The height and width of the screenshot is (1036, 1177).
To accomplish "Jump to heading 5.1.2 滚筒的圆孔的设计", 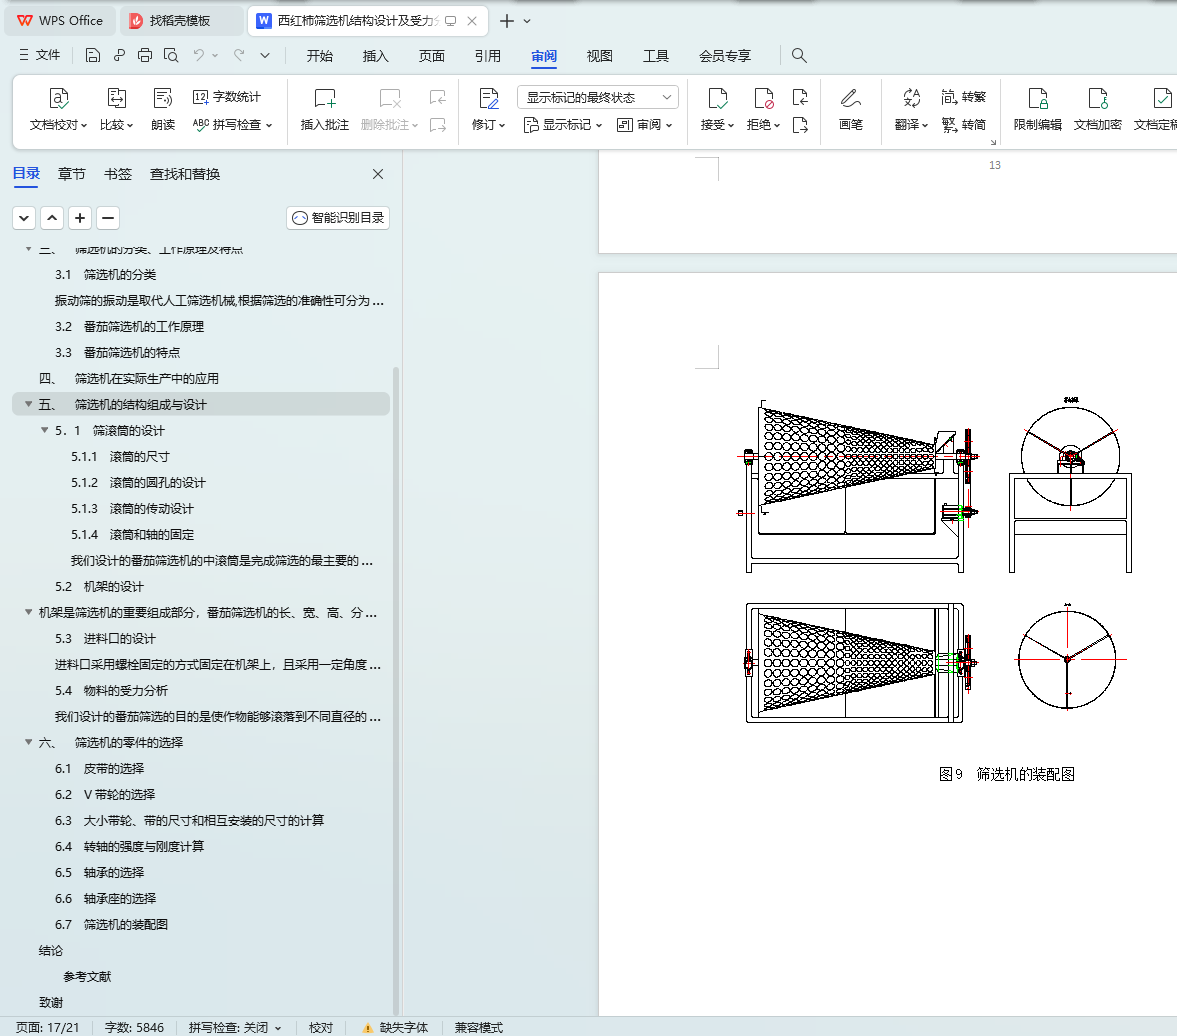I will point(138,482).
